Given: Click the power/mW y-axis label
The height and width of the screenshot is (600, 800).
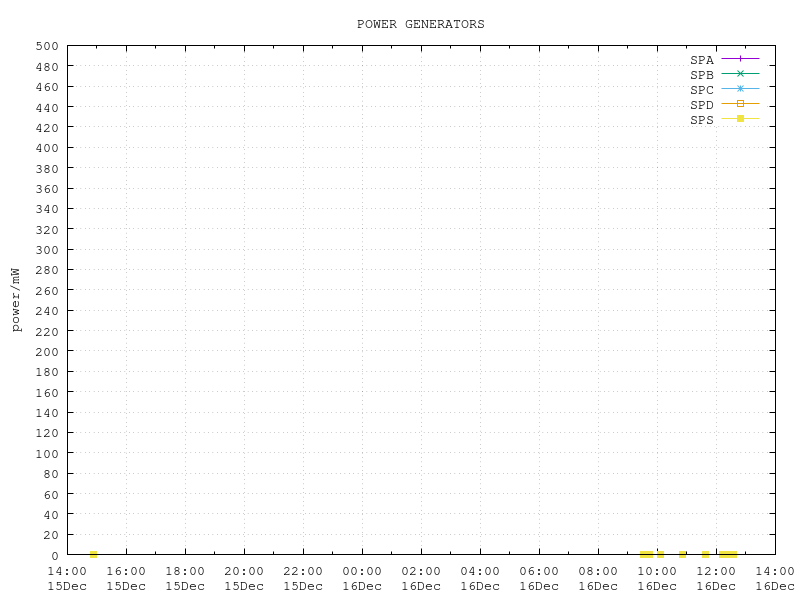Looking at the screenshot, I should click(x=16, y=299).
